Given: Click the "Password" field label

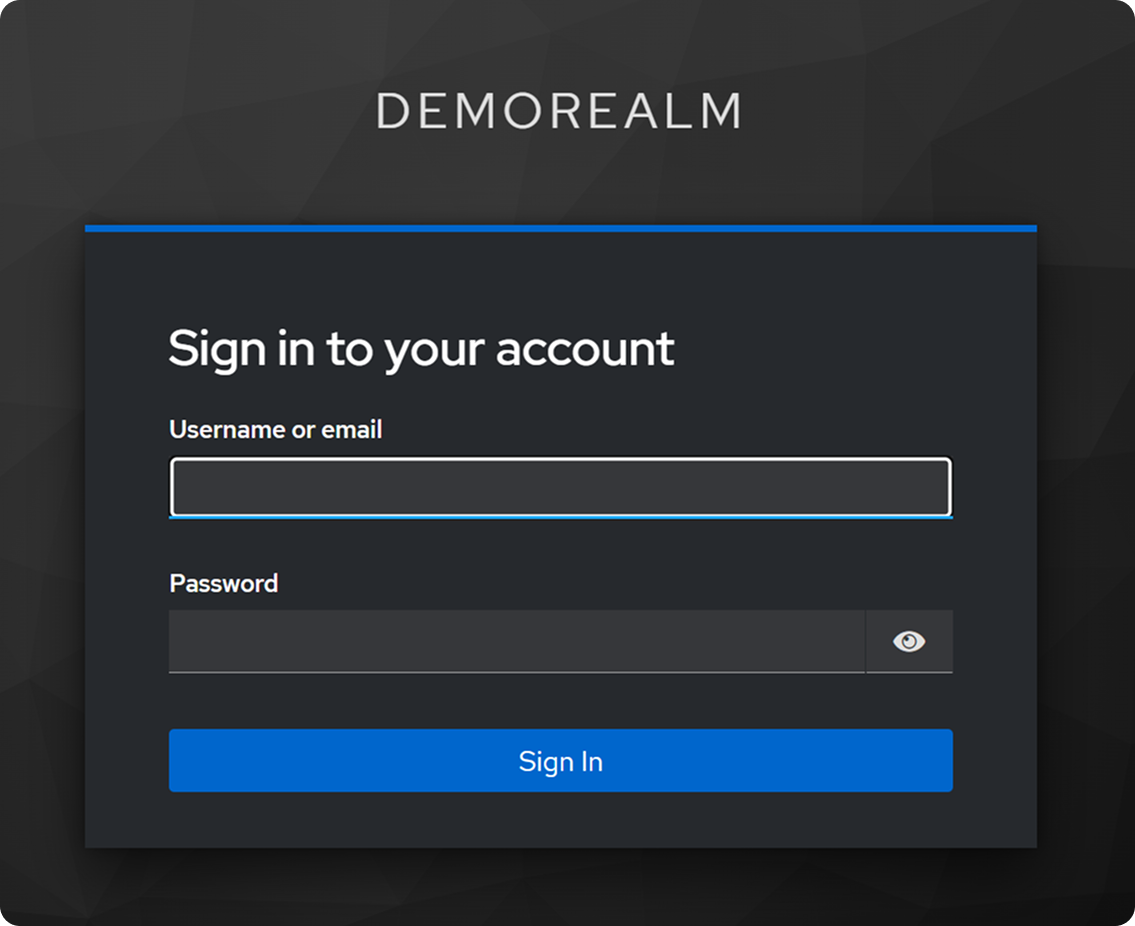Looking at the screenshot, I should point(224,584).
